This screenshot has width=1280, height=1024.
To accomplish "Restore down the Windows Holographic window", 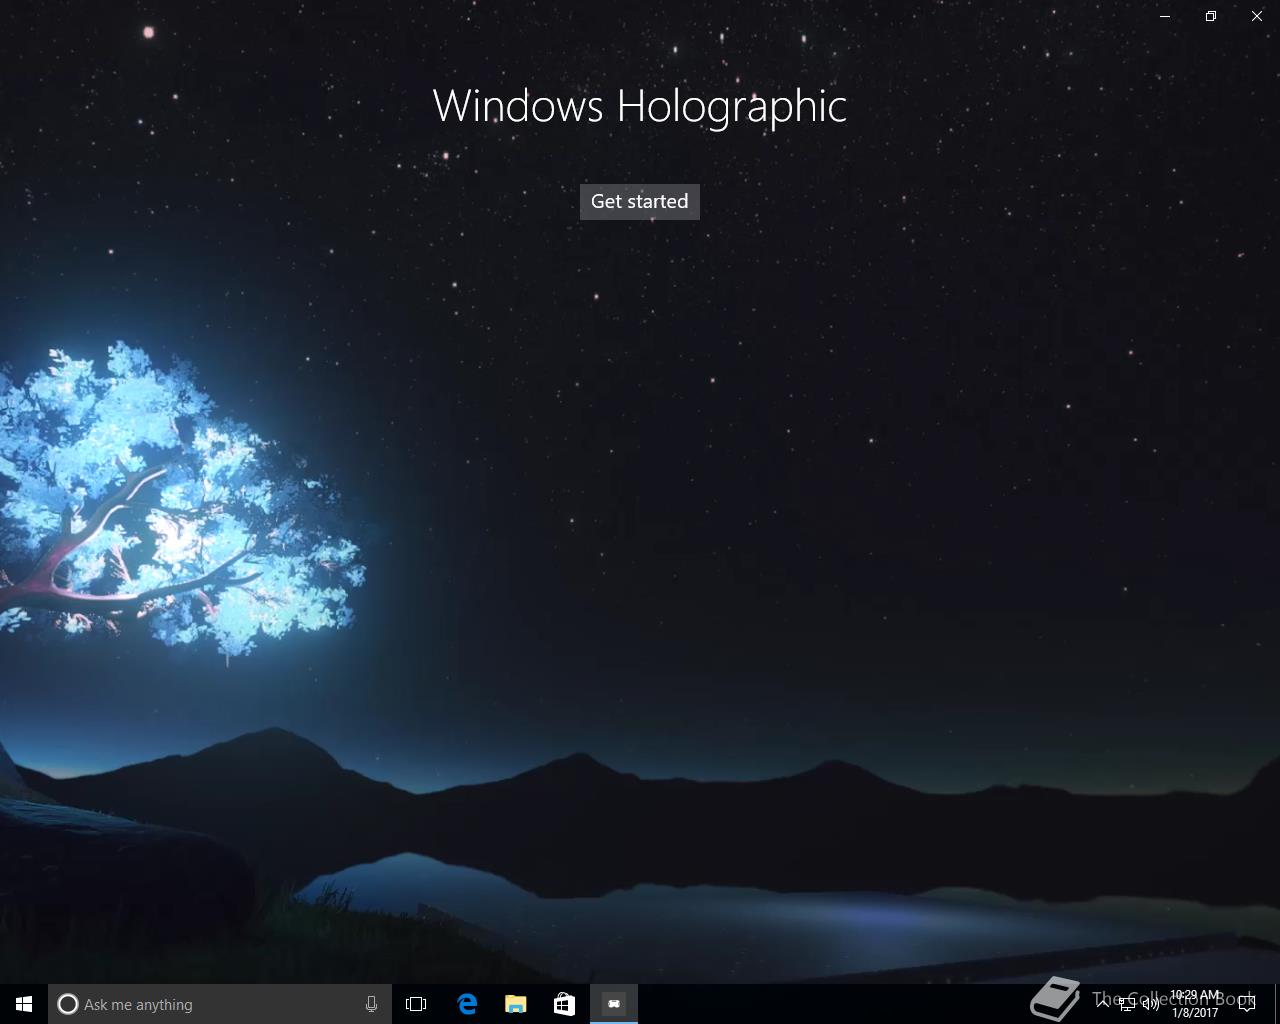I will coord(1211,16).
